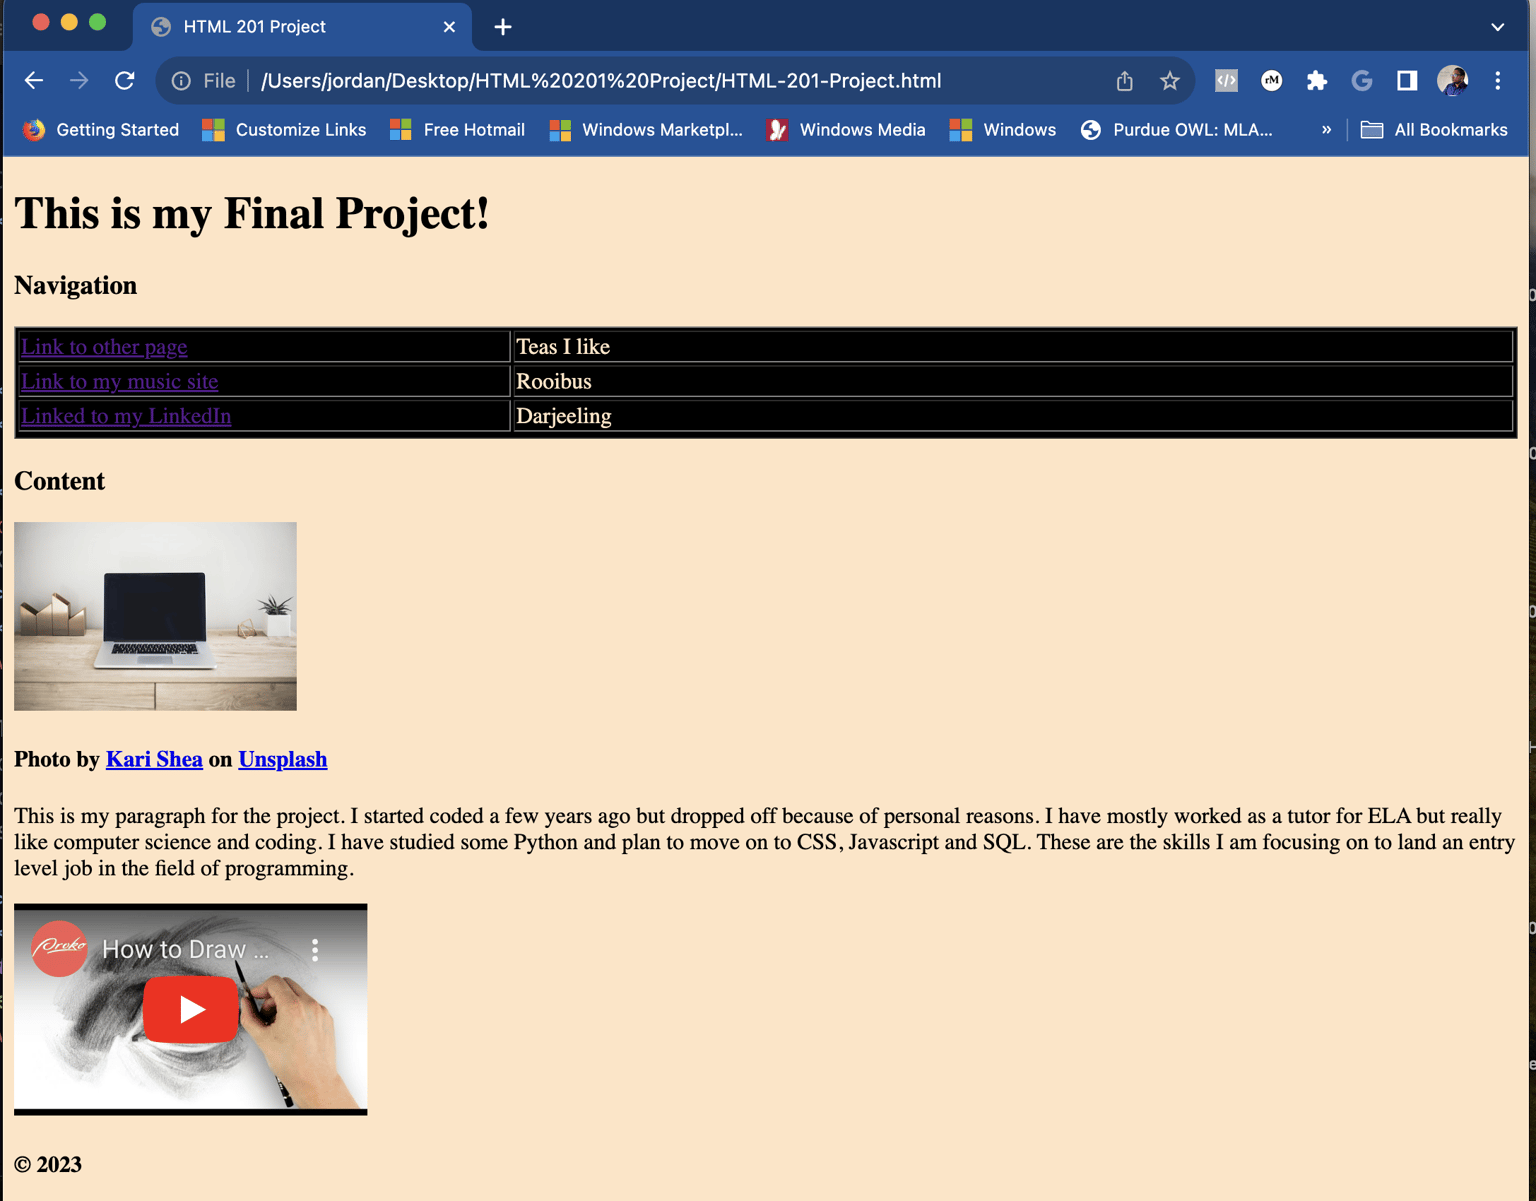Go back using the browser back arrow
This screenshot has height=1201, width=1536.
coord(34,81)
